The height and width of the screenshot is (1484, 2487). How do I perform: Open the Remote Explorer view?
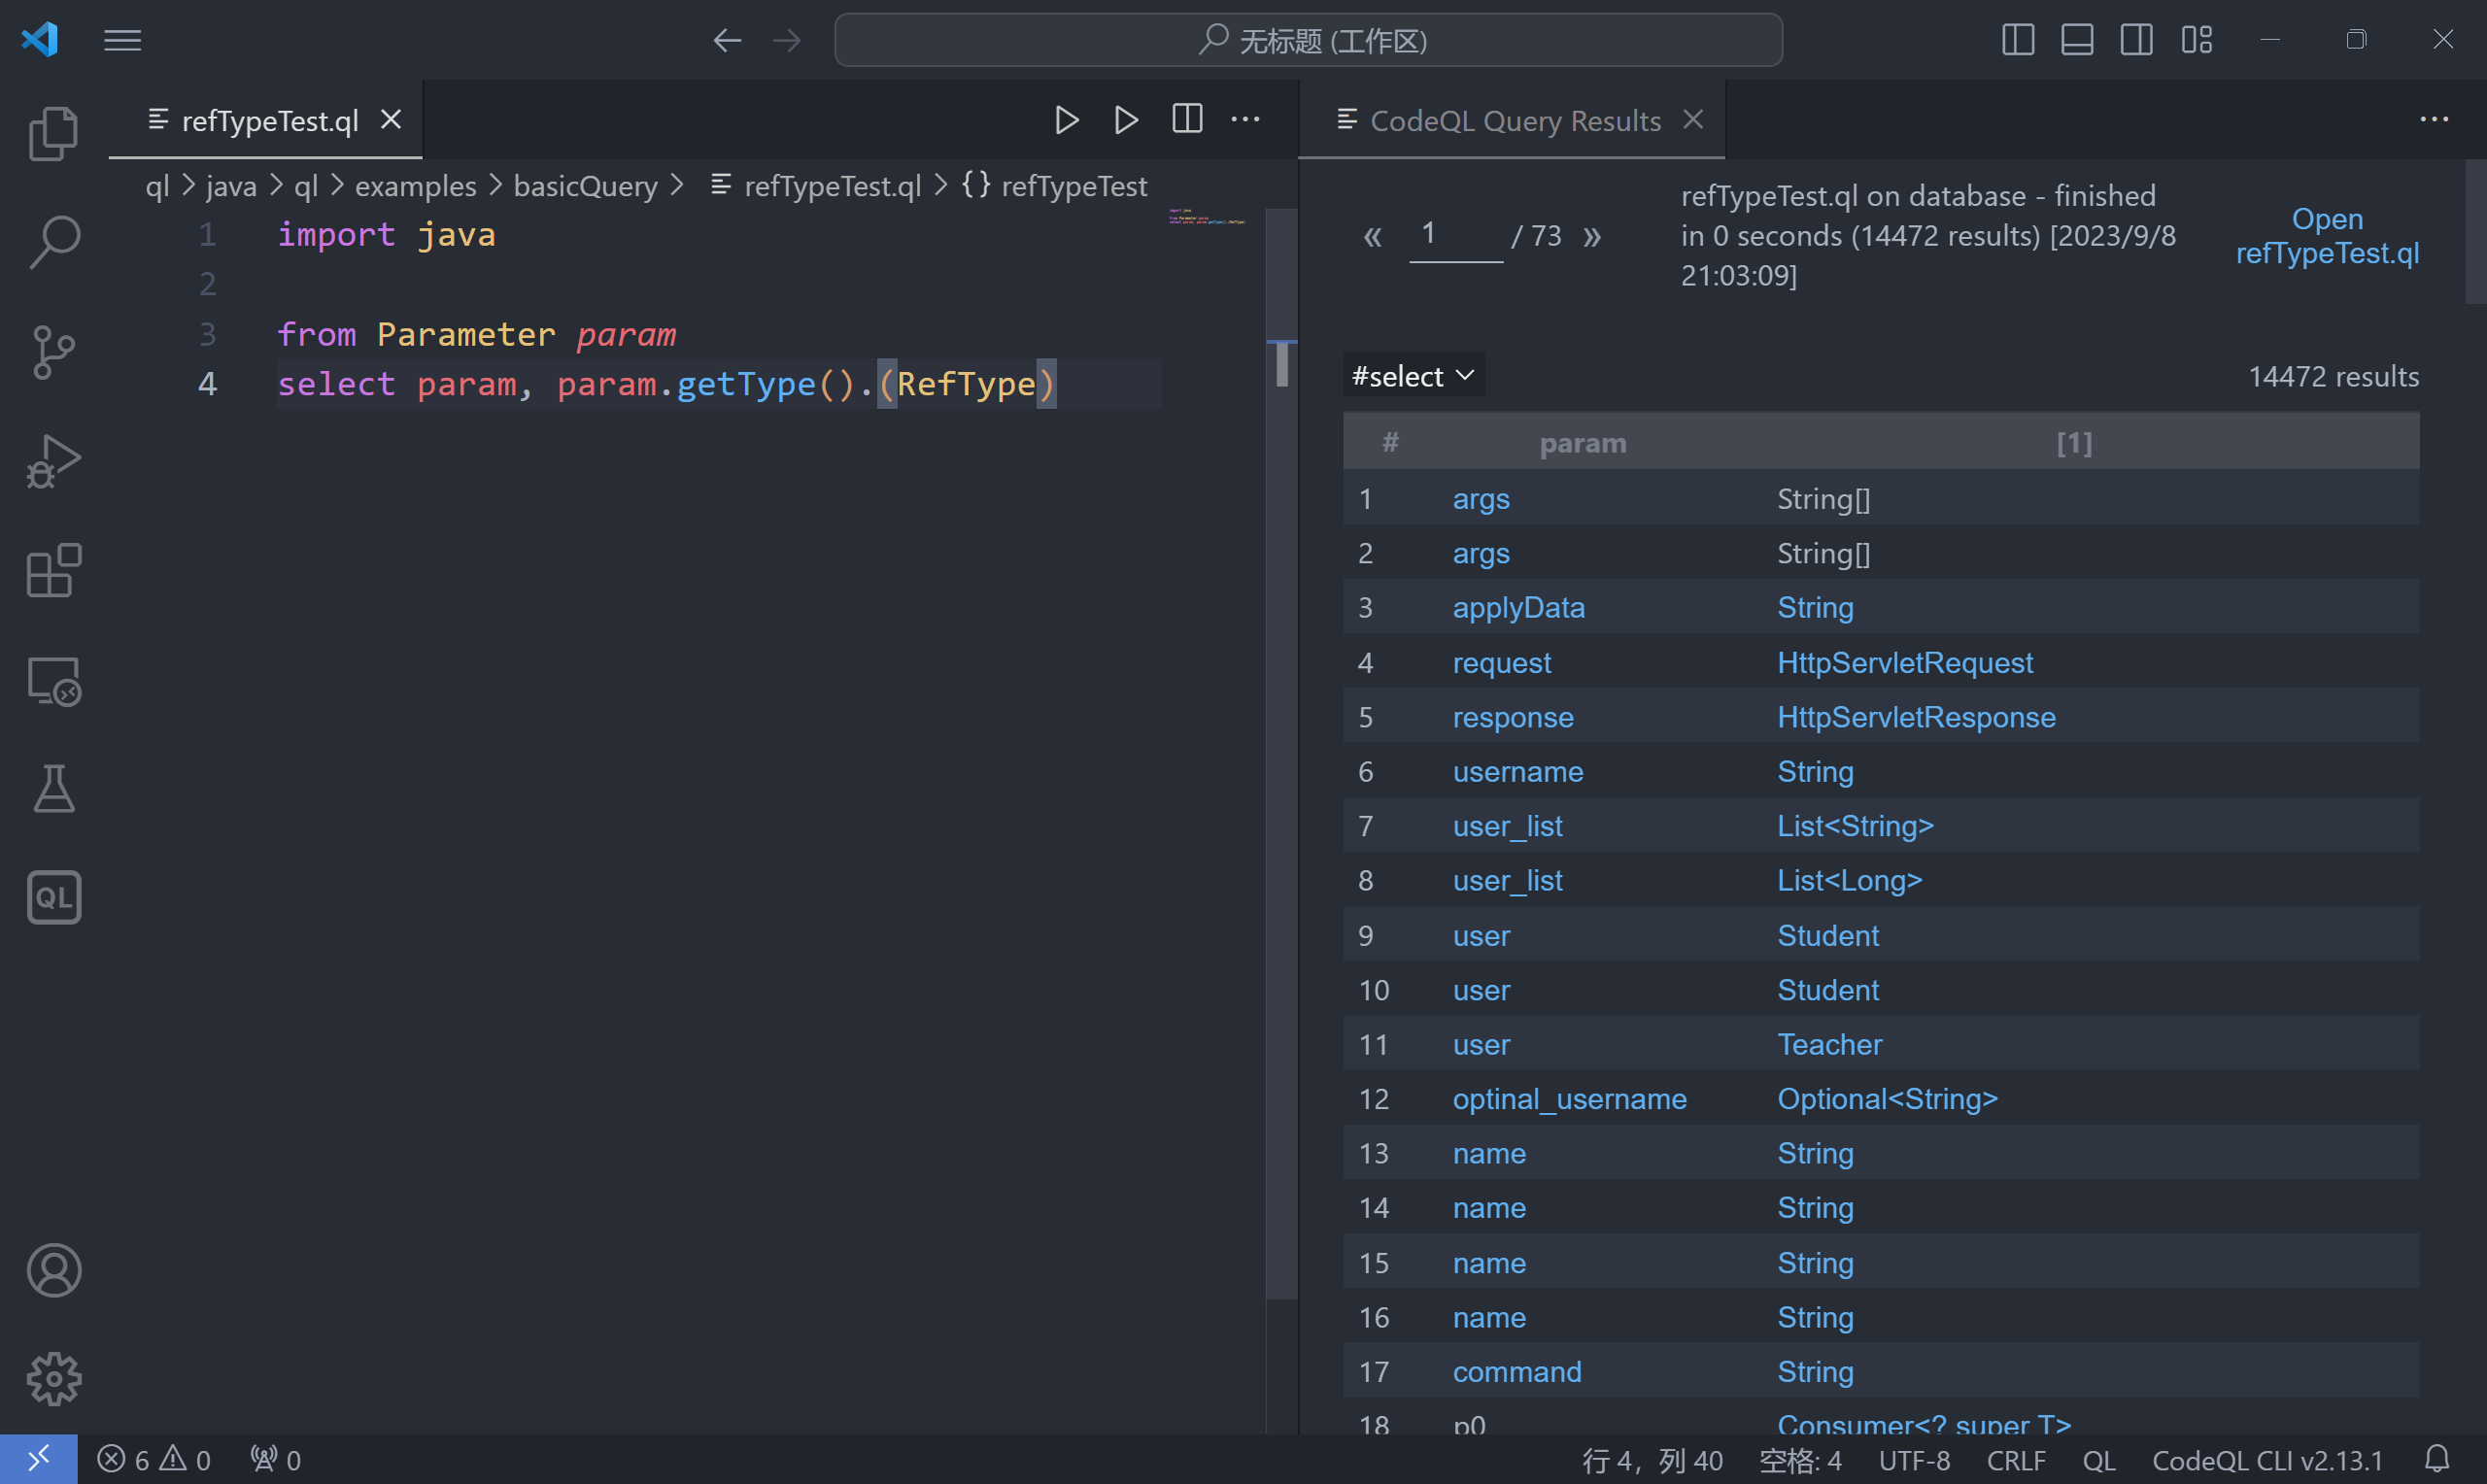click(54, 681)
